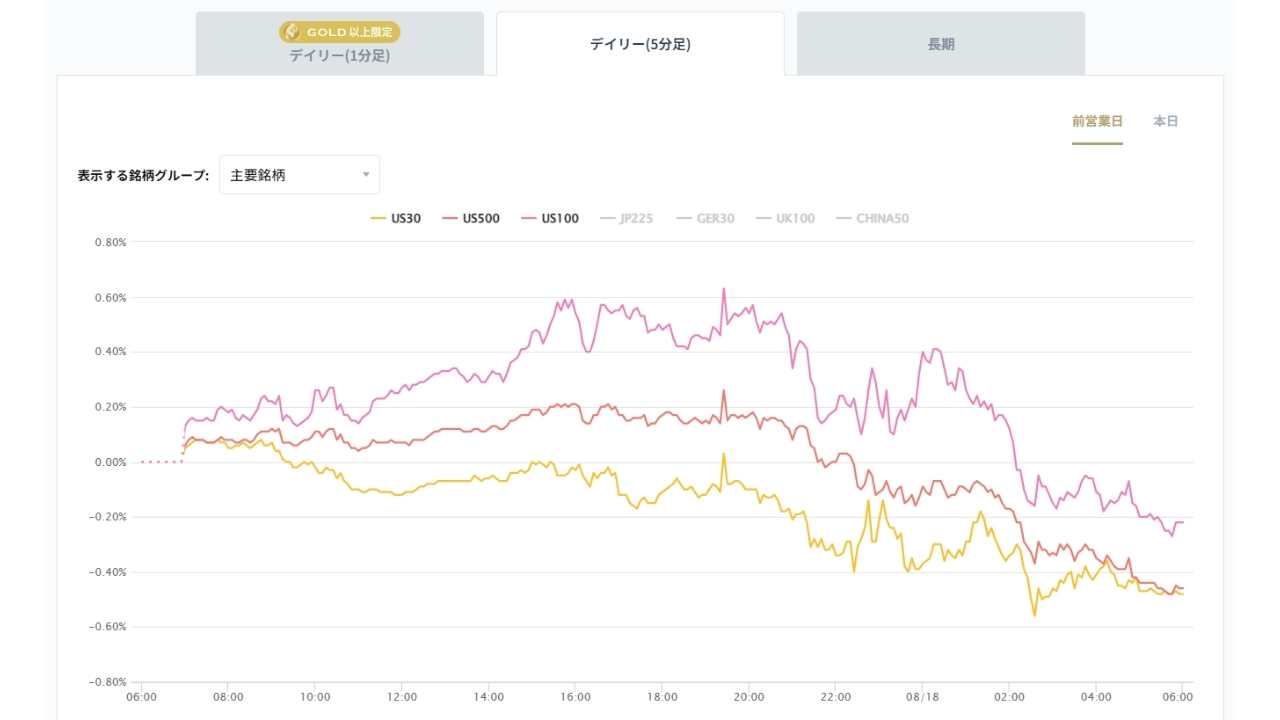The image size is (1280, 720).
Task: Switch to 本日 view
Action: (1166, 121)
